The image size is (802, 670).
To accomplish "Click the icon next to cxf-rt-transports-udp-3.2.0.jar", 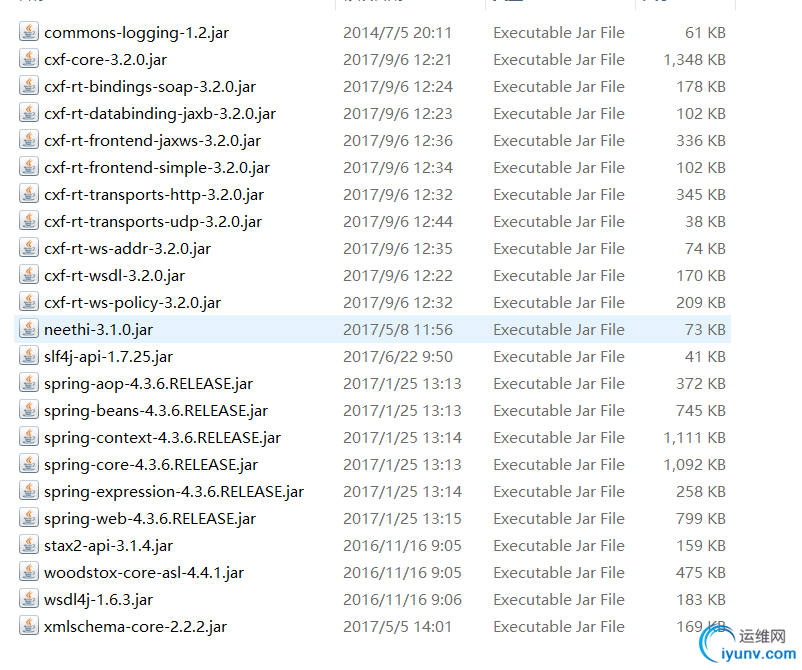I will 29,221.
